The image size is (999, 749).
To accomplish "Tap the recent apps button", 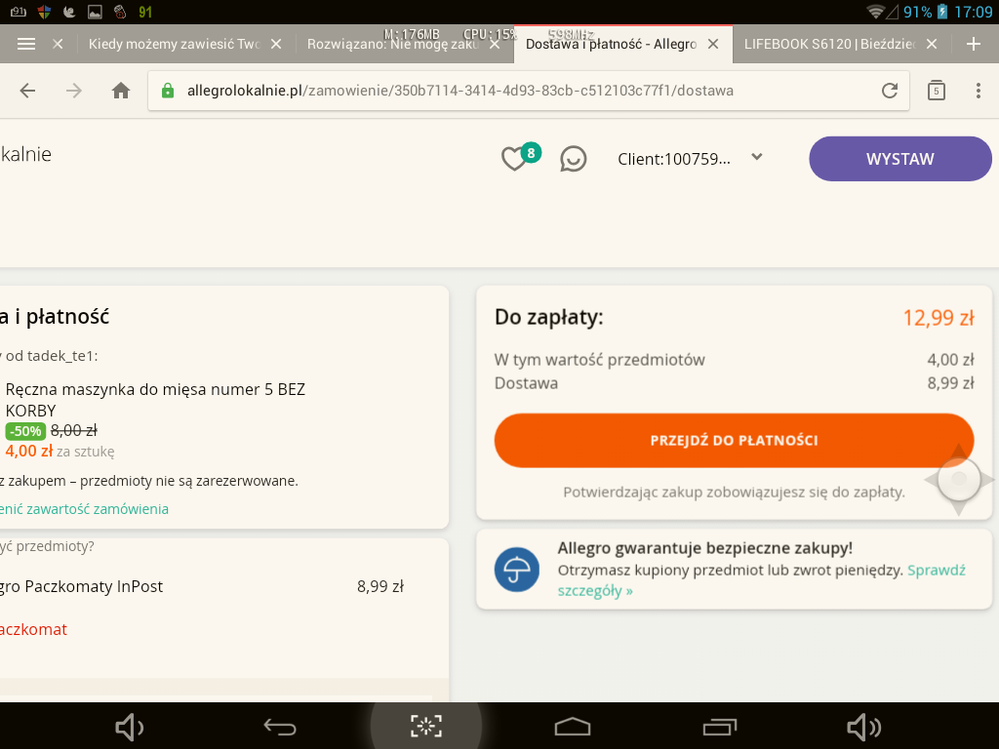I will (719, 727).
